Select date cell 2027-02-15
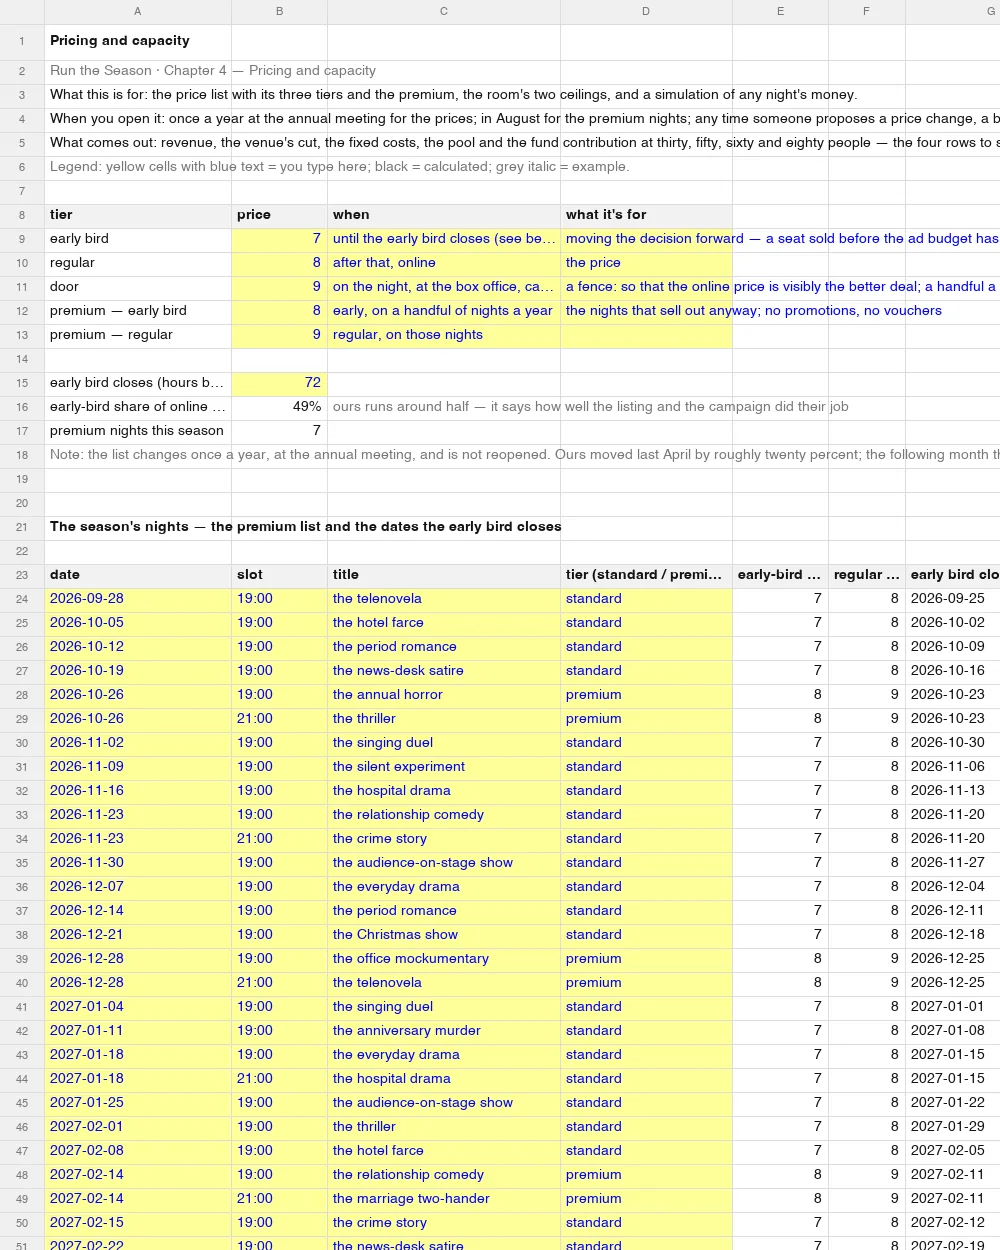Viewport: 1000px width, 1250px height. [x=138, y=1223]
